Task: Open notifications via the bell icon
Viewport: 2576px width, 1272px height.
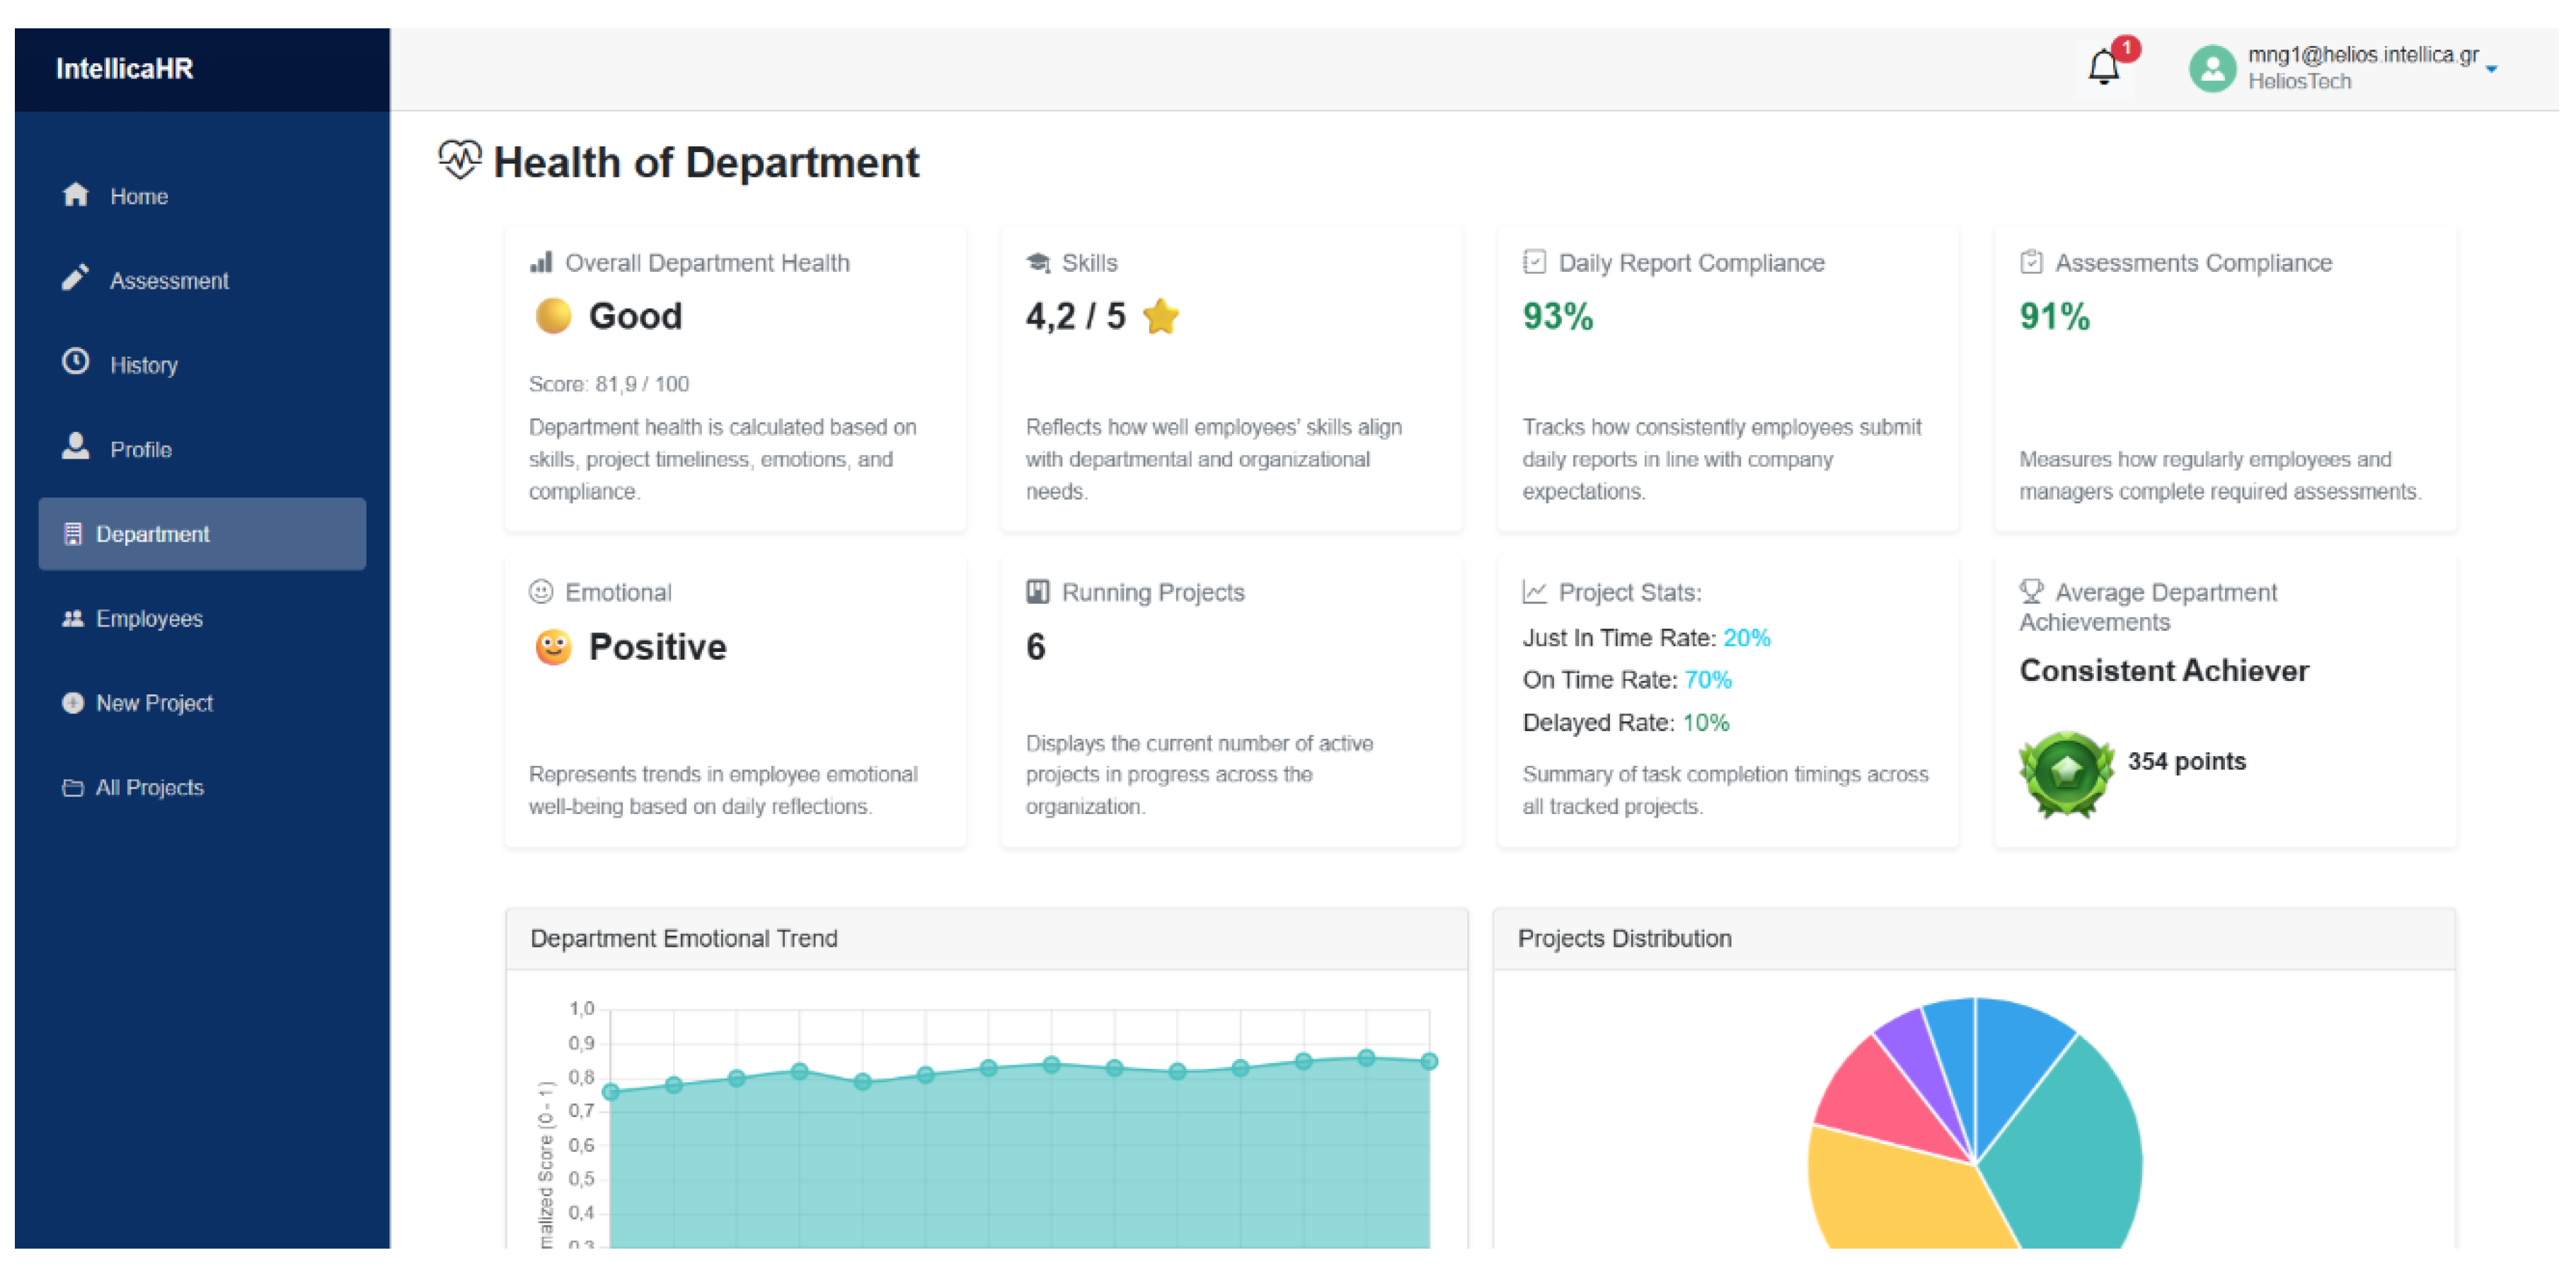Action: click(x=2103, y=68)
